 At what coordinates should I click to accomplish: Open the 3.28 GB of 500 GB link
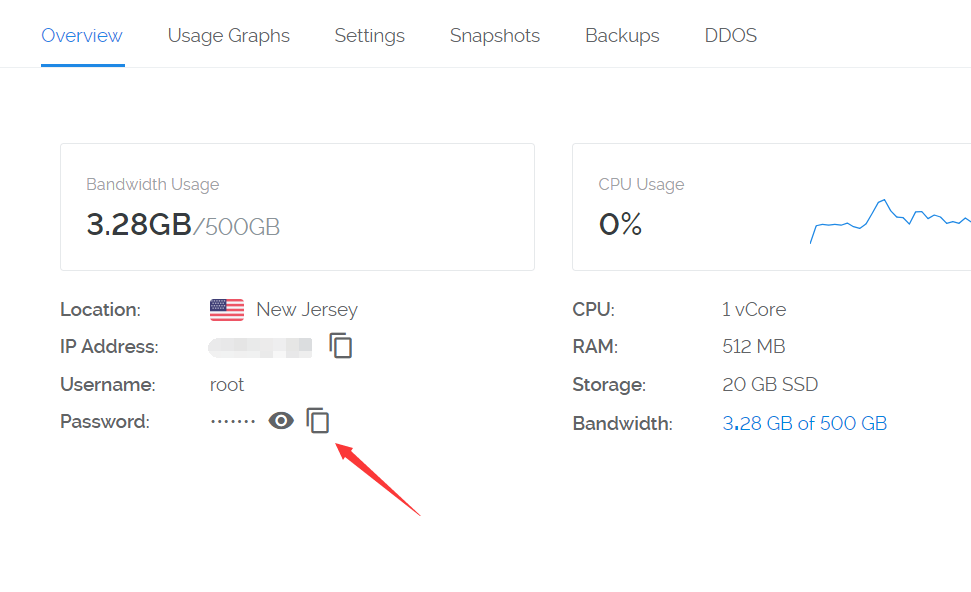[x=805, y=423]
